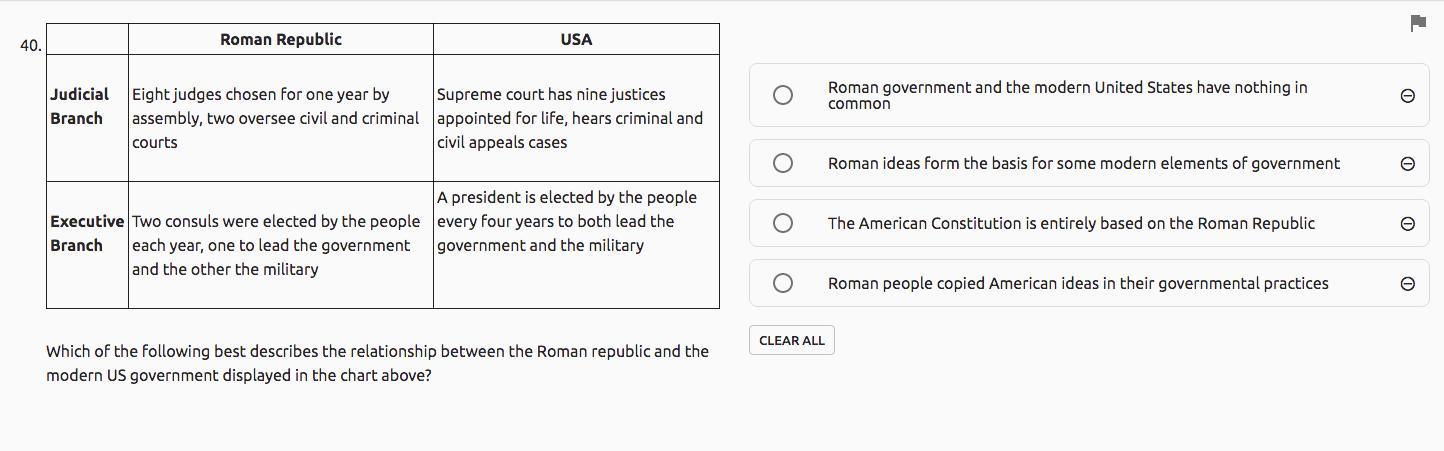This screenshot has height=451, width=1444.
Task: Cross out 'American Constitution is entirely based' option
Action: point(1407,223)
